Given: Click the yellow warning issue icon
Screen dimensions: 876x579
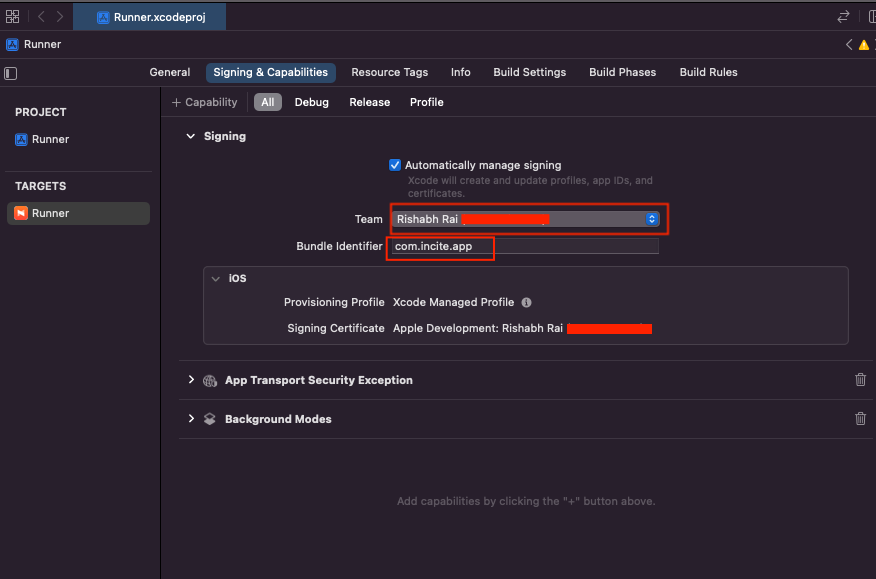Looking at the screenshot, I should tap(863, 45).
